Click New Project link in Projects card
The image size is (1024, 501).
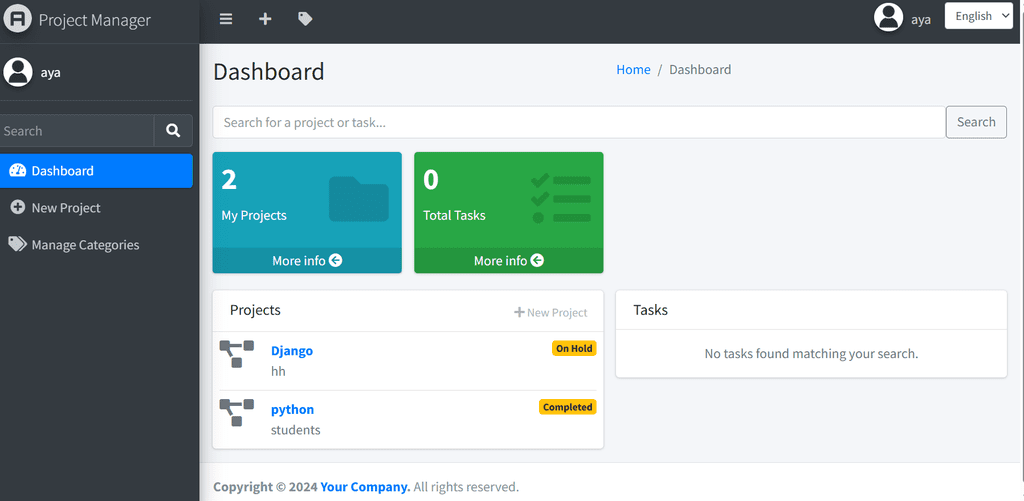click(551, 313)
